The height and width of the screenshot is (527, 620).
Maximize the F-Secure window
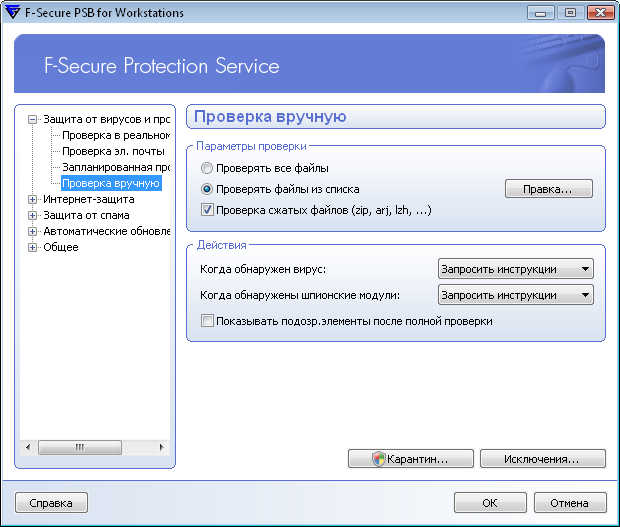pos(570,13)
